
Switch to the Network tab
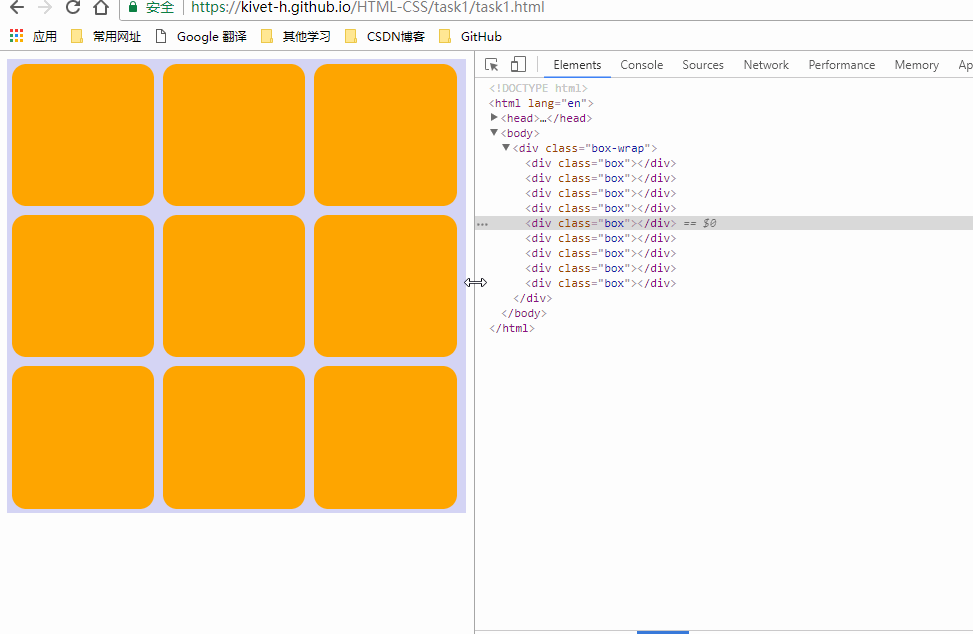766,65
